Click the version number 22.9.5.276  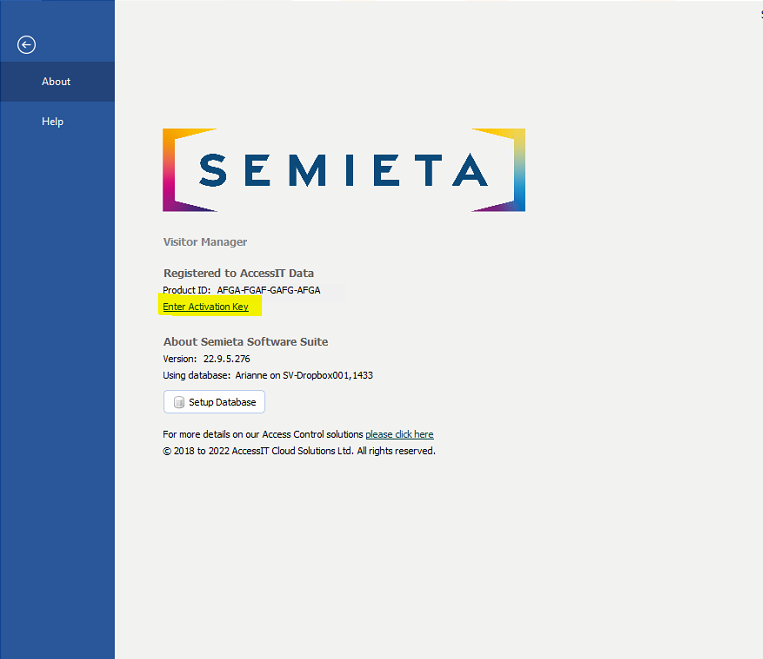click(x=227, y=359)
